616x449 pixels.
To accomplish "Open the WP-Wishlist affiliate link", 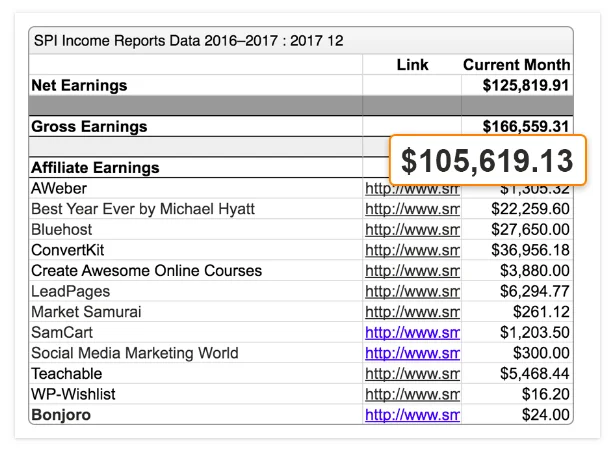I will [x=412, y=394].
